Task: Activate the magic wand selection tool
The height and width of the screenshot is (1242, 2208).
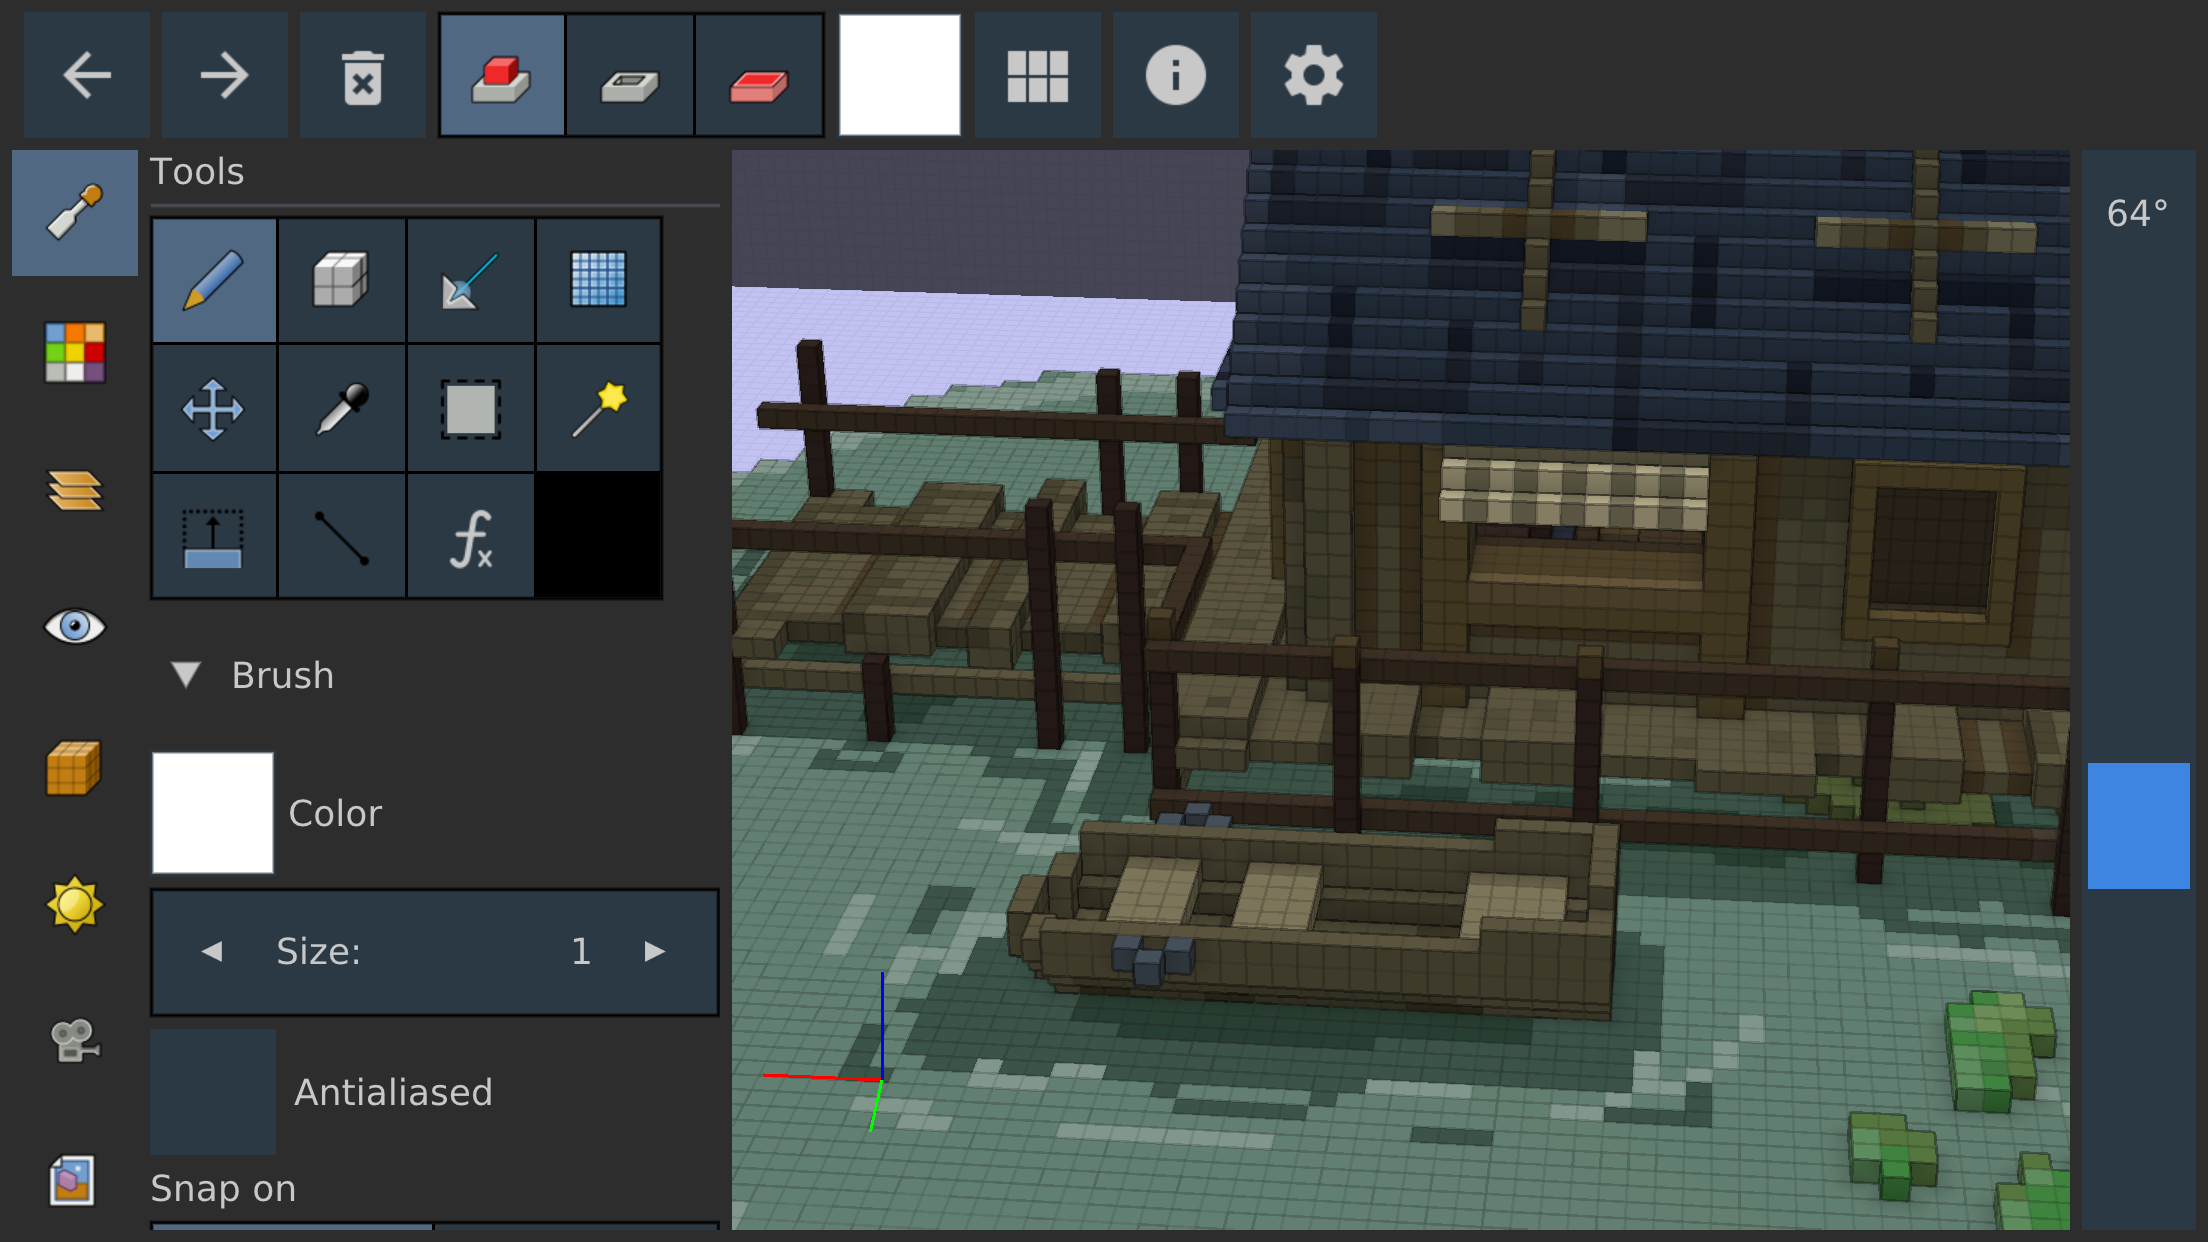Action: pos(598,408)
